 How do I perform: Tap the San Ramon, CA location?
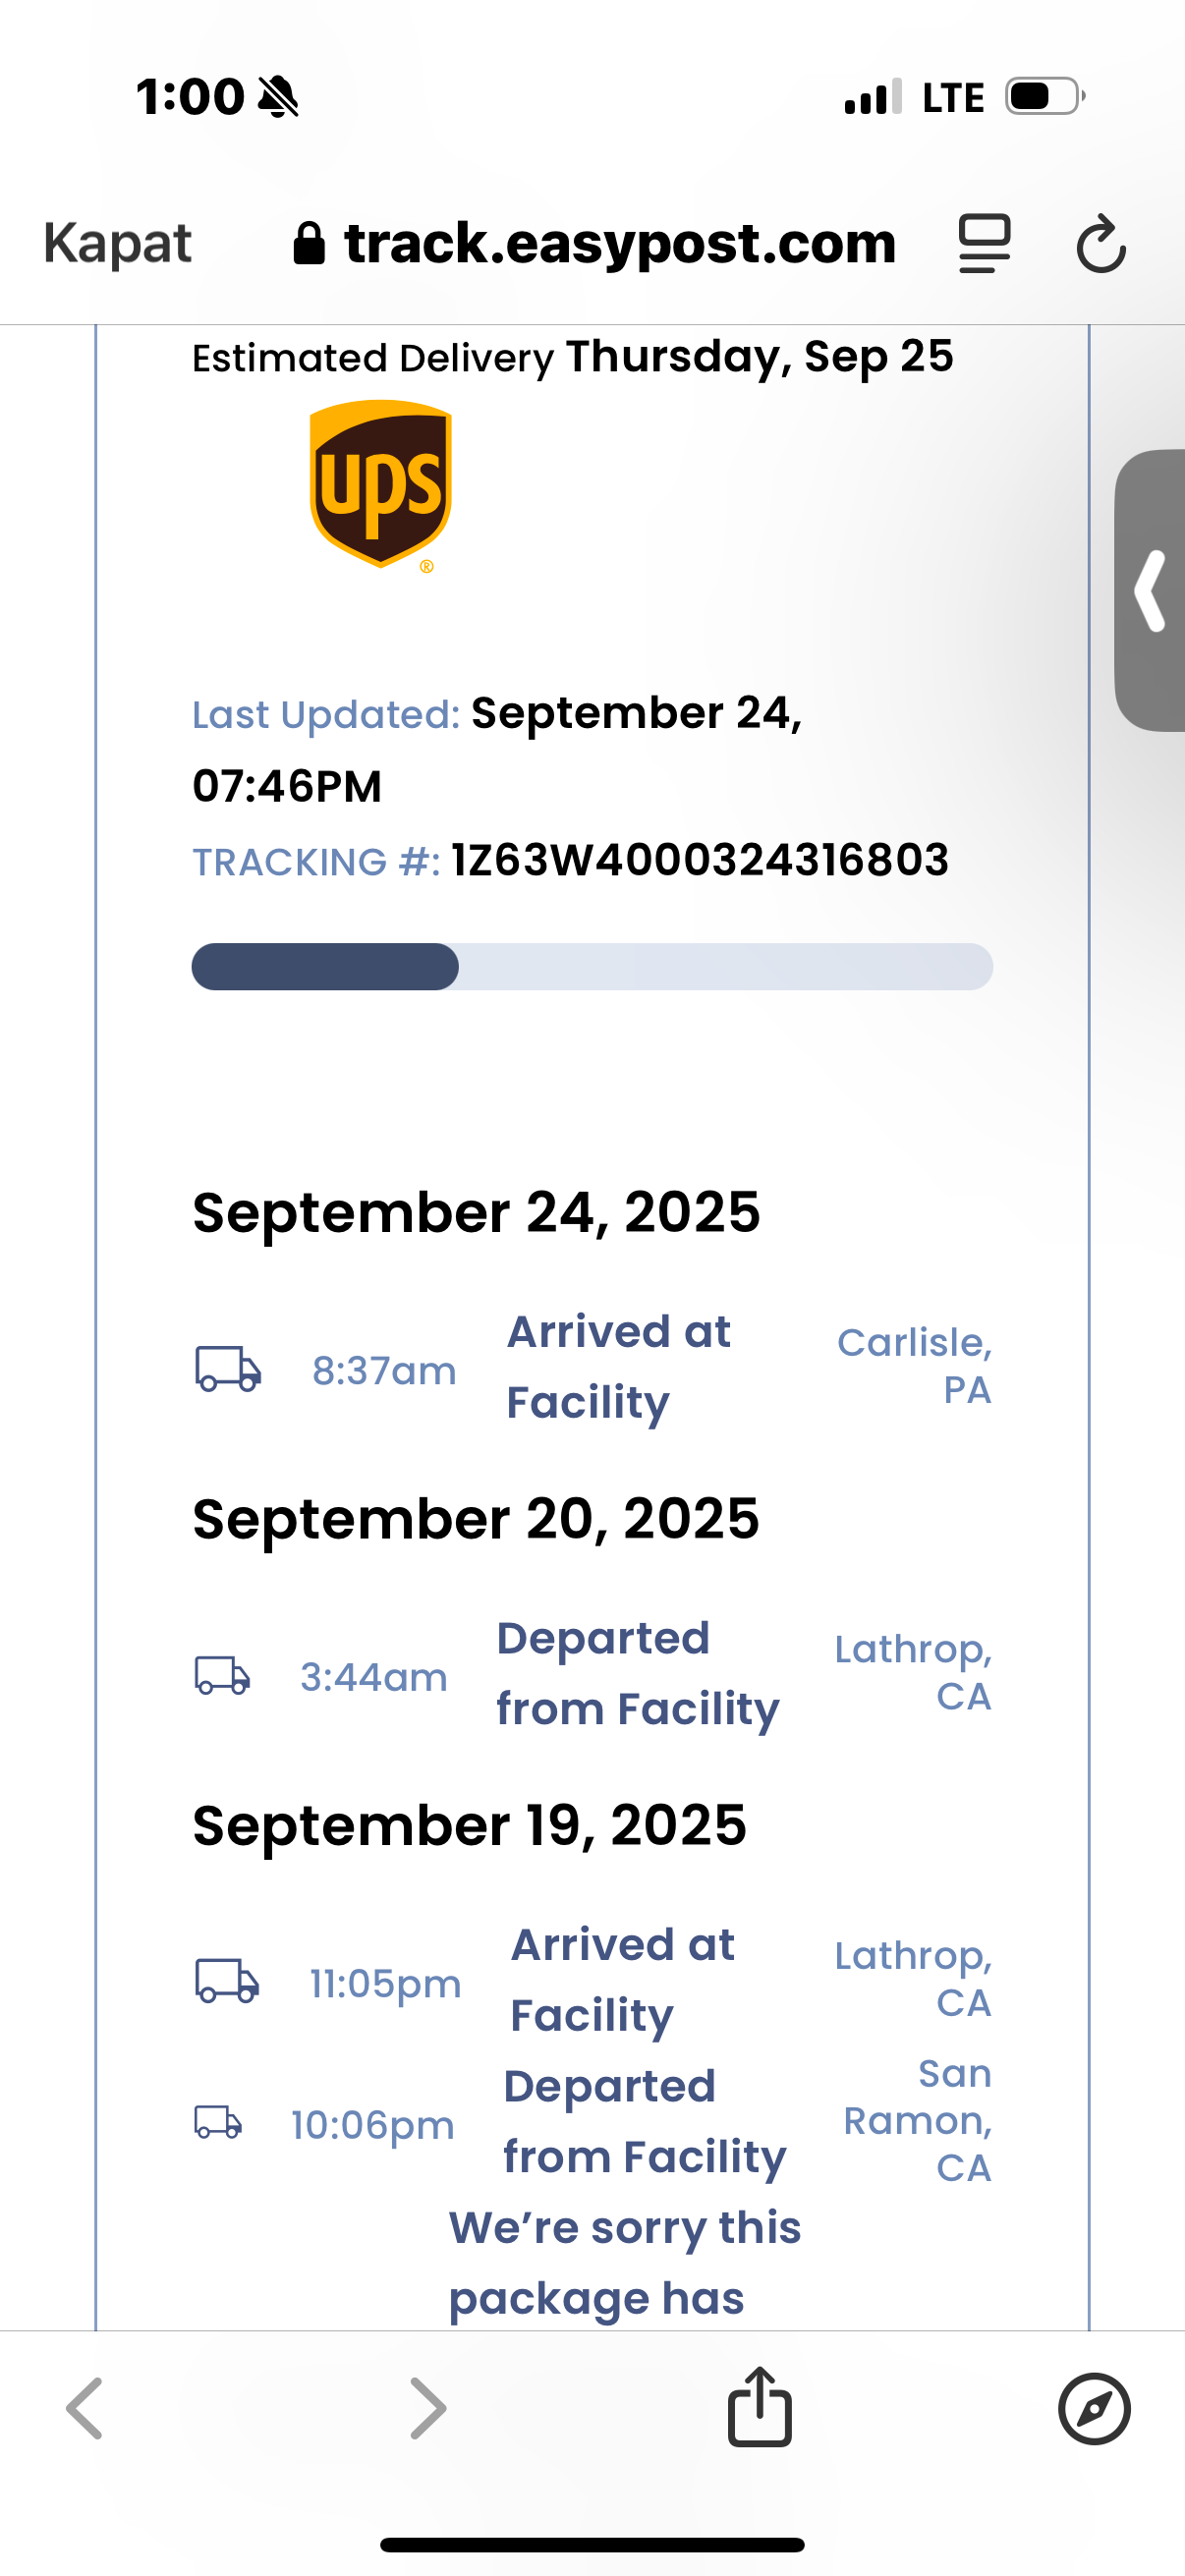coord(917,2120)
